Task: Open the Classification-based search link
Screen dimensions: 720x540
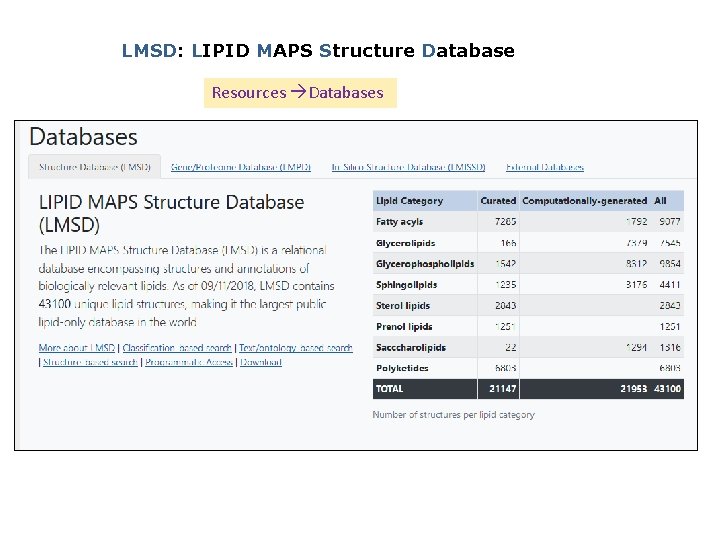Action: click(177, 348)
